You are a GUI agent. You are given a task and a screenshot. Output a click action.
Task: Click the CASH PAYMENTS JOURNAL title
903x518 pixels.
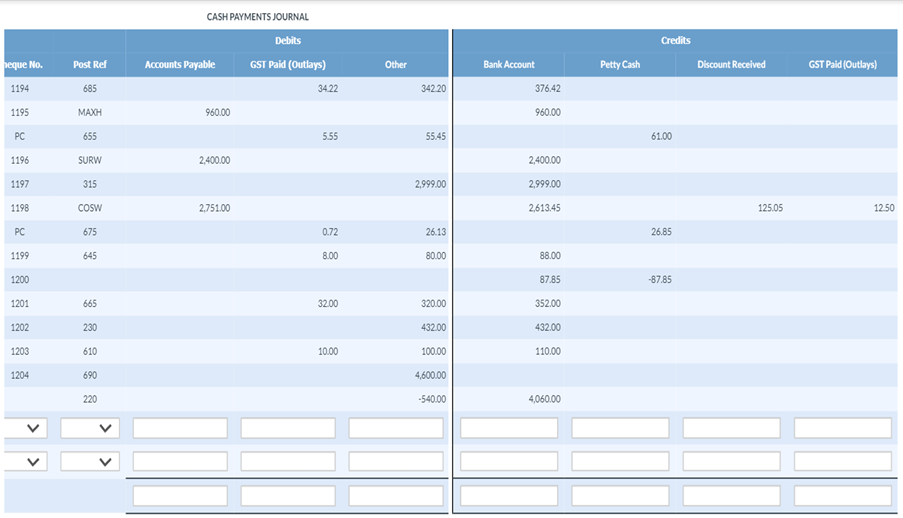pyautogui.click(x=257, y=17)
